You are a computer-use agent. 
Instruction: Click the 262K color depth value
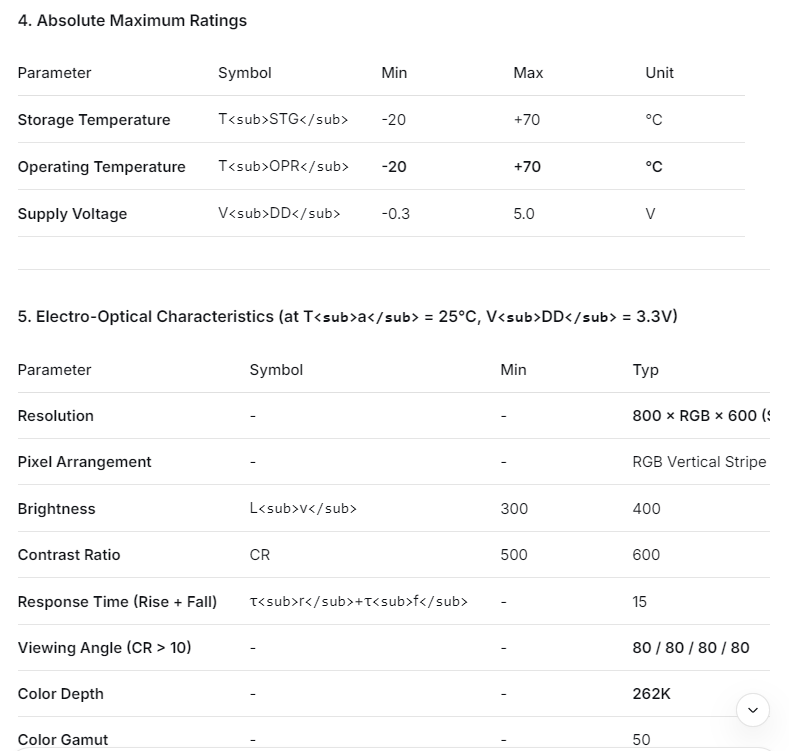(x=652, y=694)
